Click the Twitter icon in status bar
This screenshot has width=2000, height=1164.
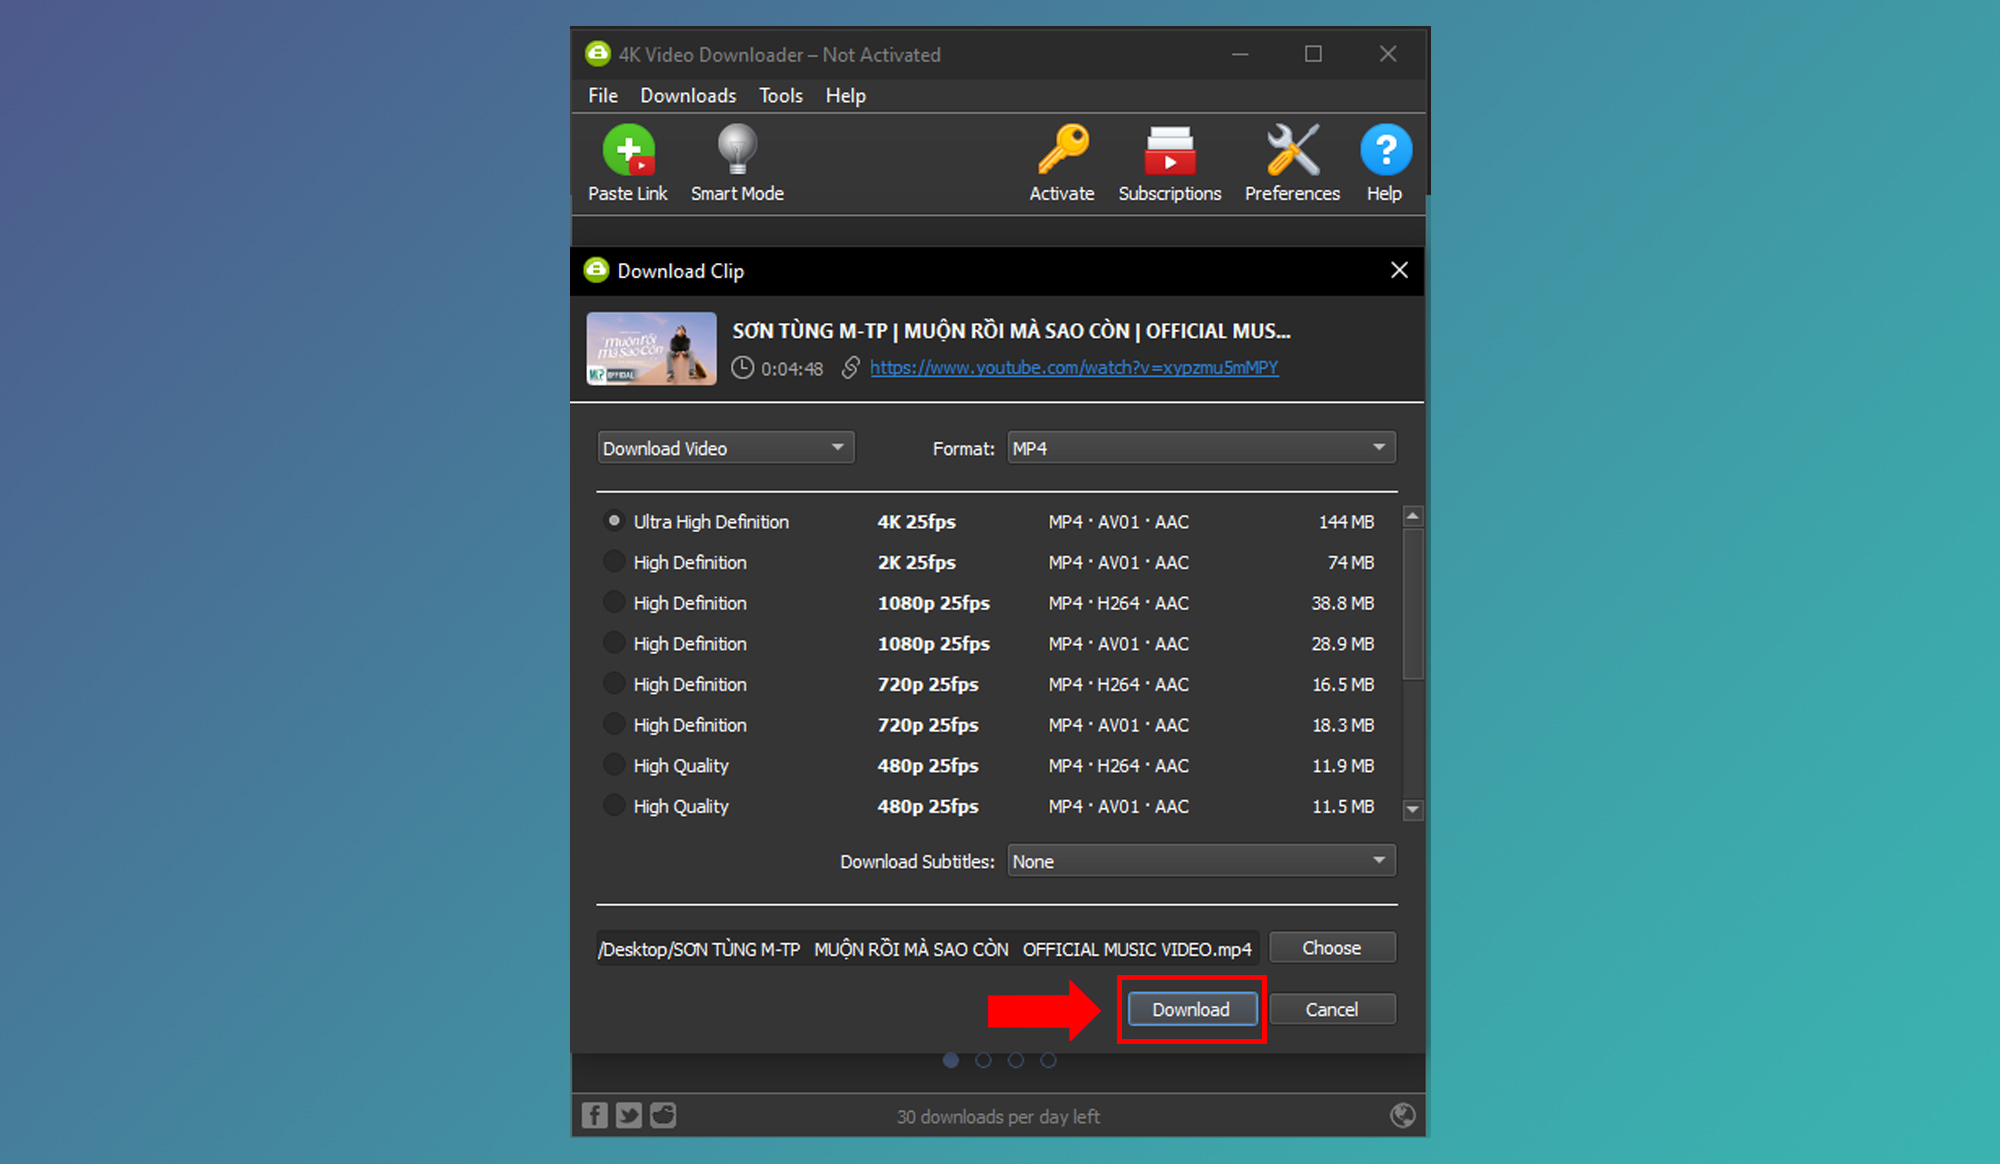(628, 1115)
